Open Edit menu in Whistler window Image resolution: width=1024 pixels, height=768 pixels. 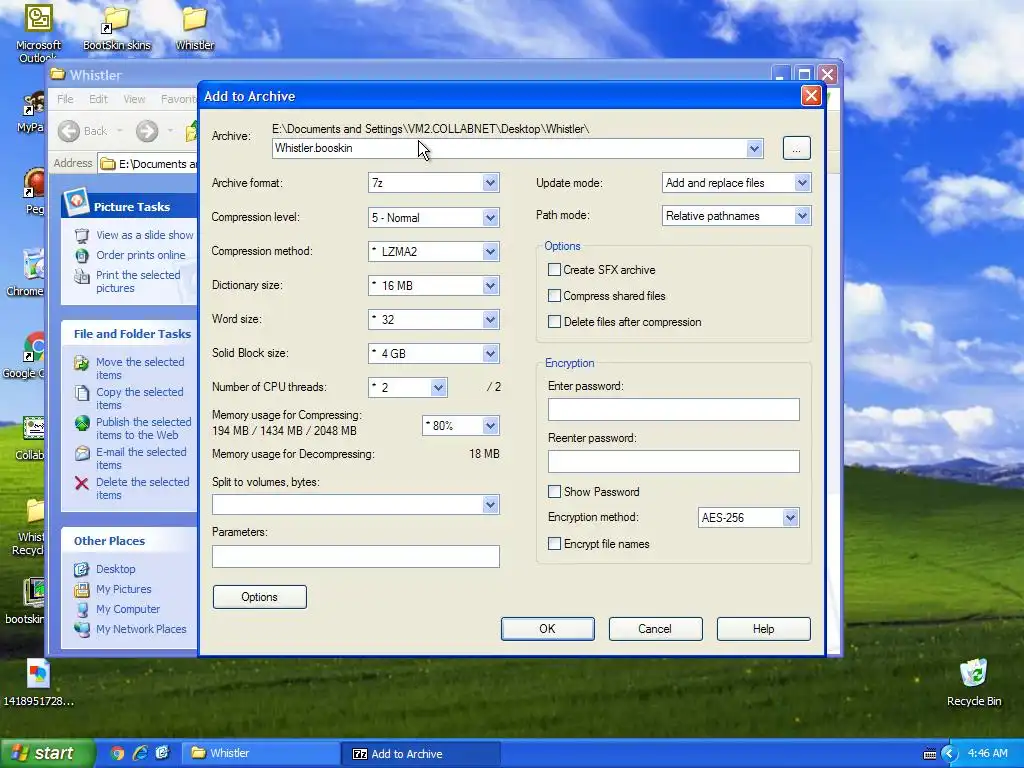(x=99, y=99)
